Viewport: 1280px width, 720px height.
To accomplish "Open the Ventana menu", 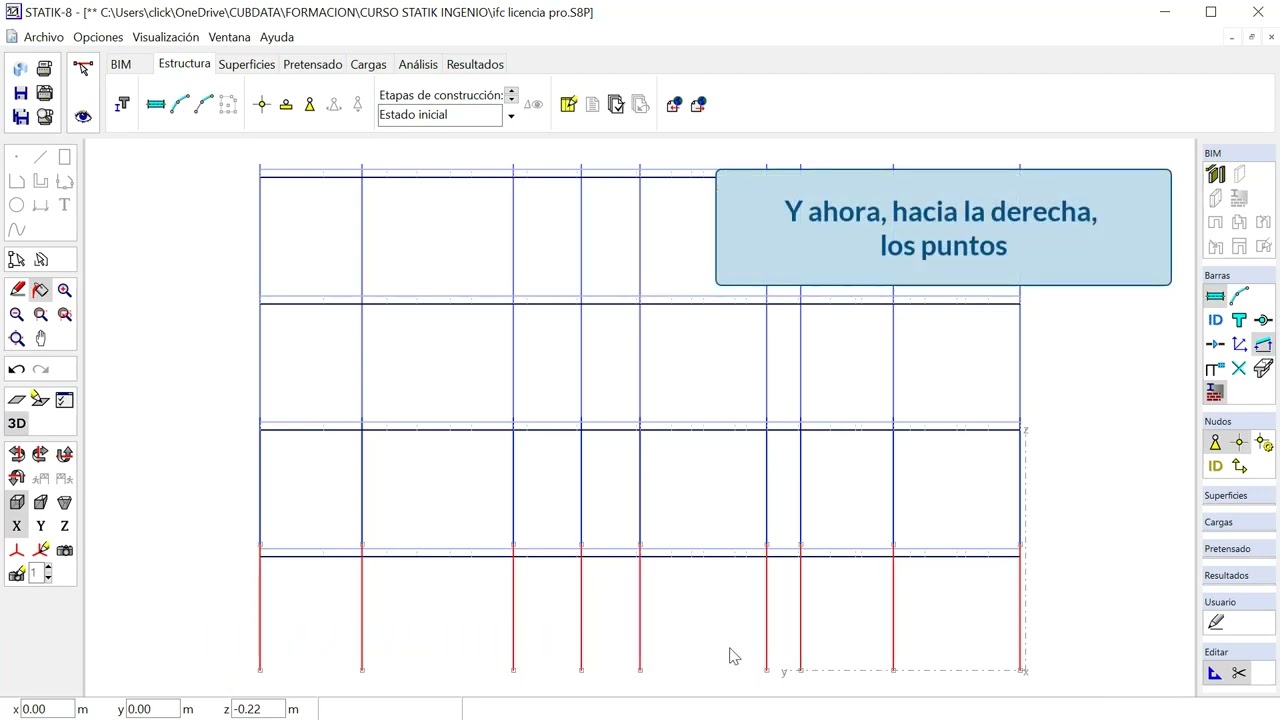I will [x=229, y=37].
